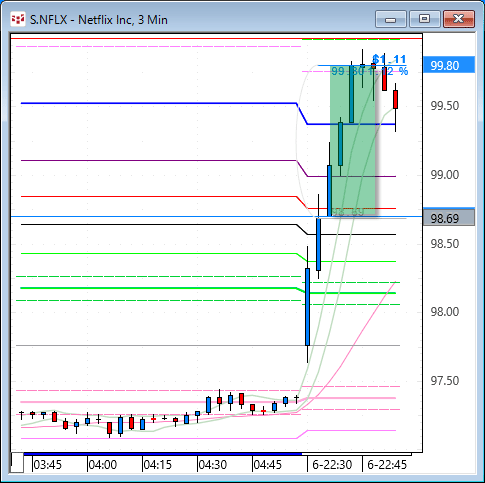Click the $1.11 profit annotation text
The image size is (485, 483).
[389, 59]
